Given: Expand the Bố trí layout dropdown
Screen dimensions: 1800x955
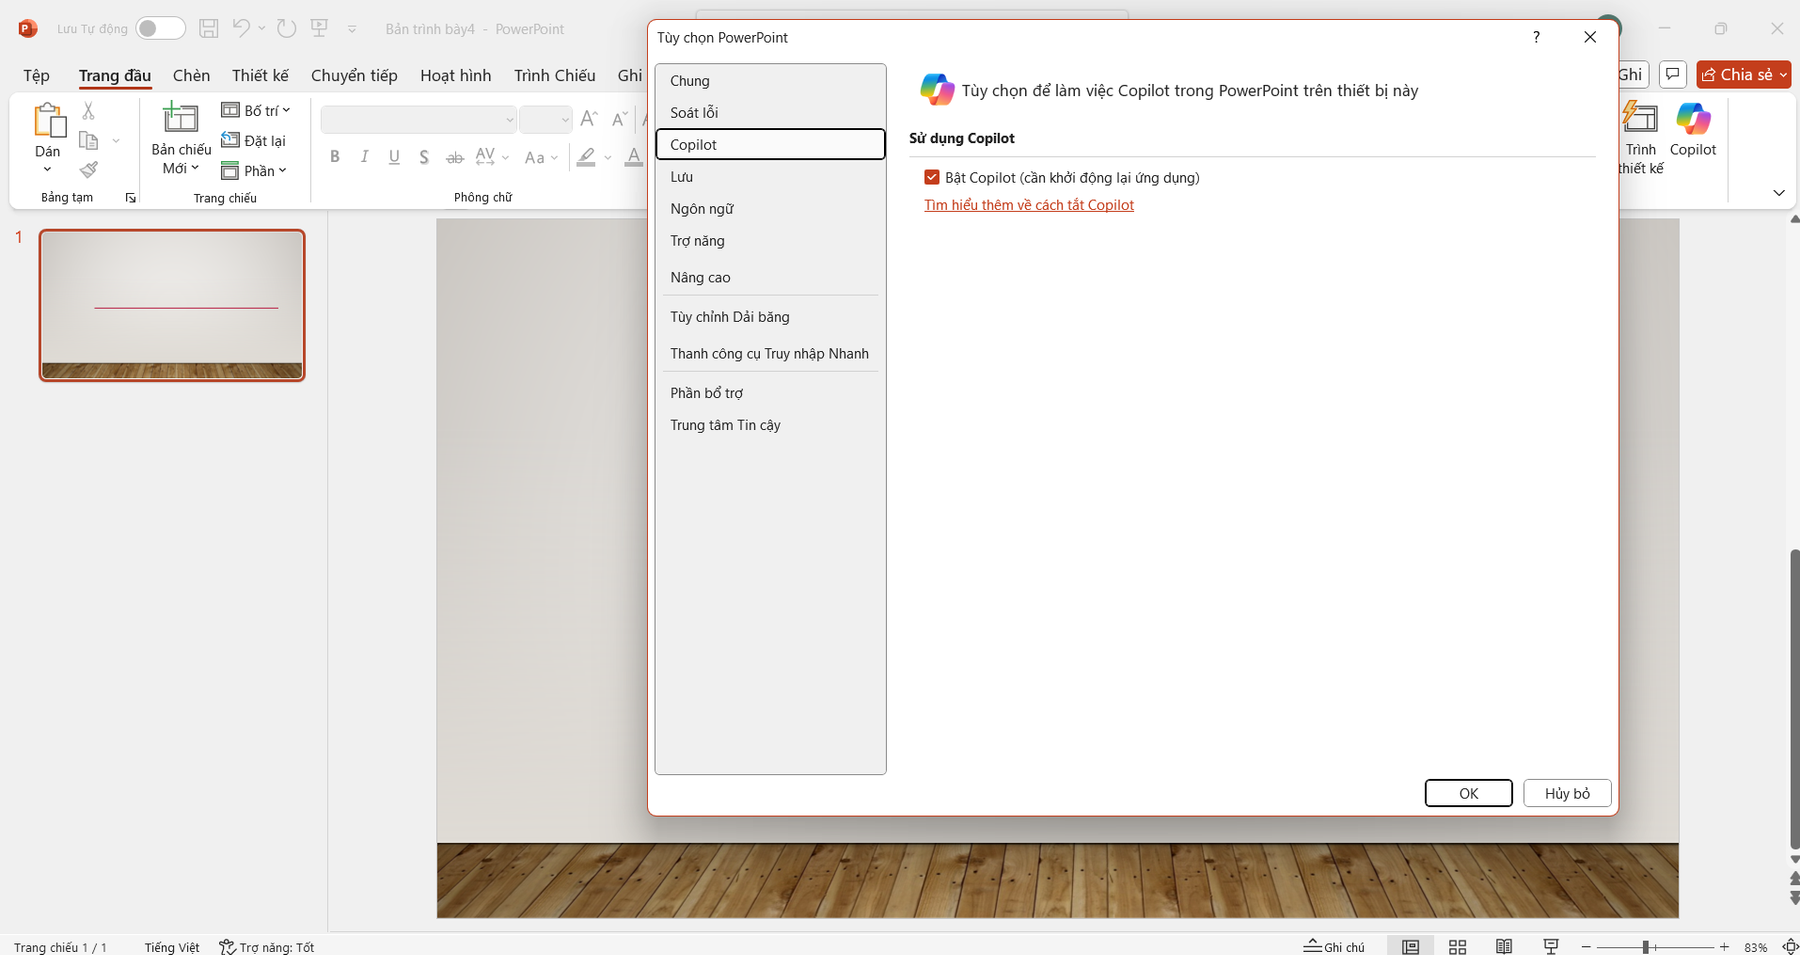Looking at the screenshot, I should 256,111.
